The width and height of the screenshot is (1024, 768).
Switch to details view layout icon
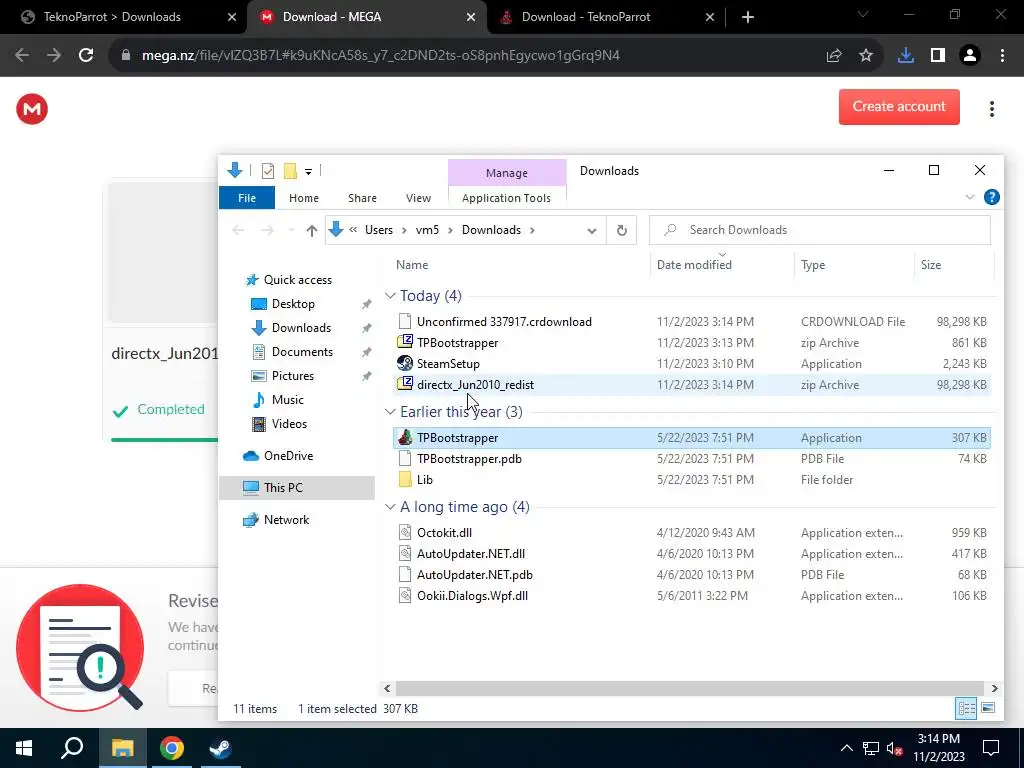tap(966, 709)
